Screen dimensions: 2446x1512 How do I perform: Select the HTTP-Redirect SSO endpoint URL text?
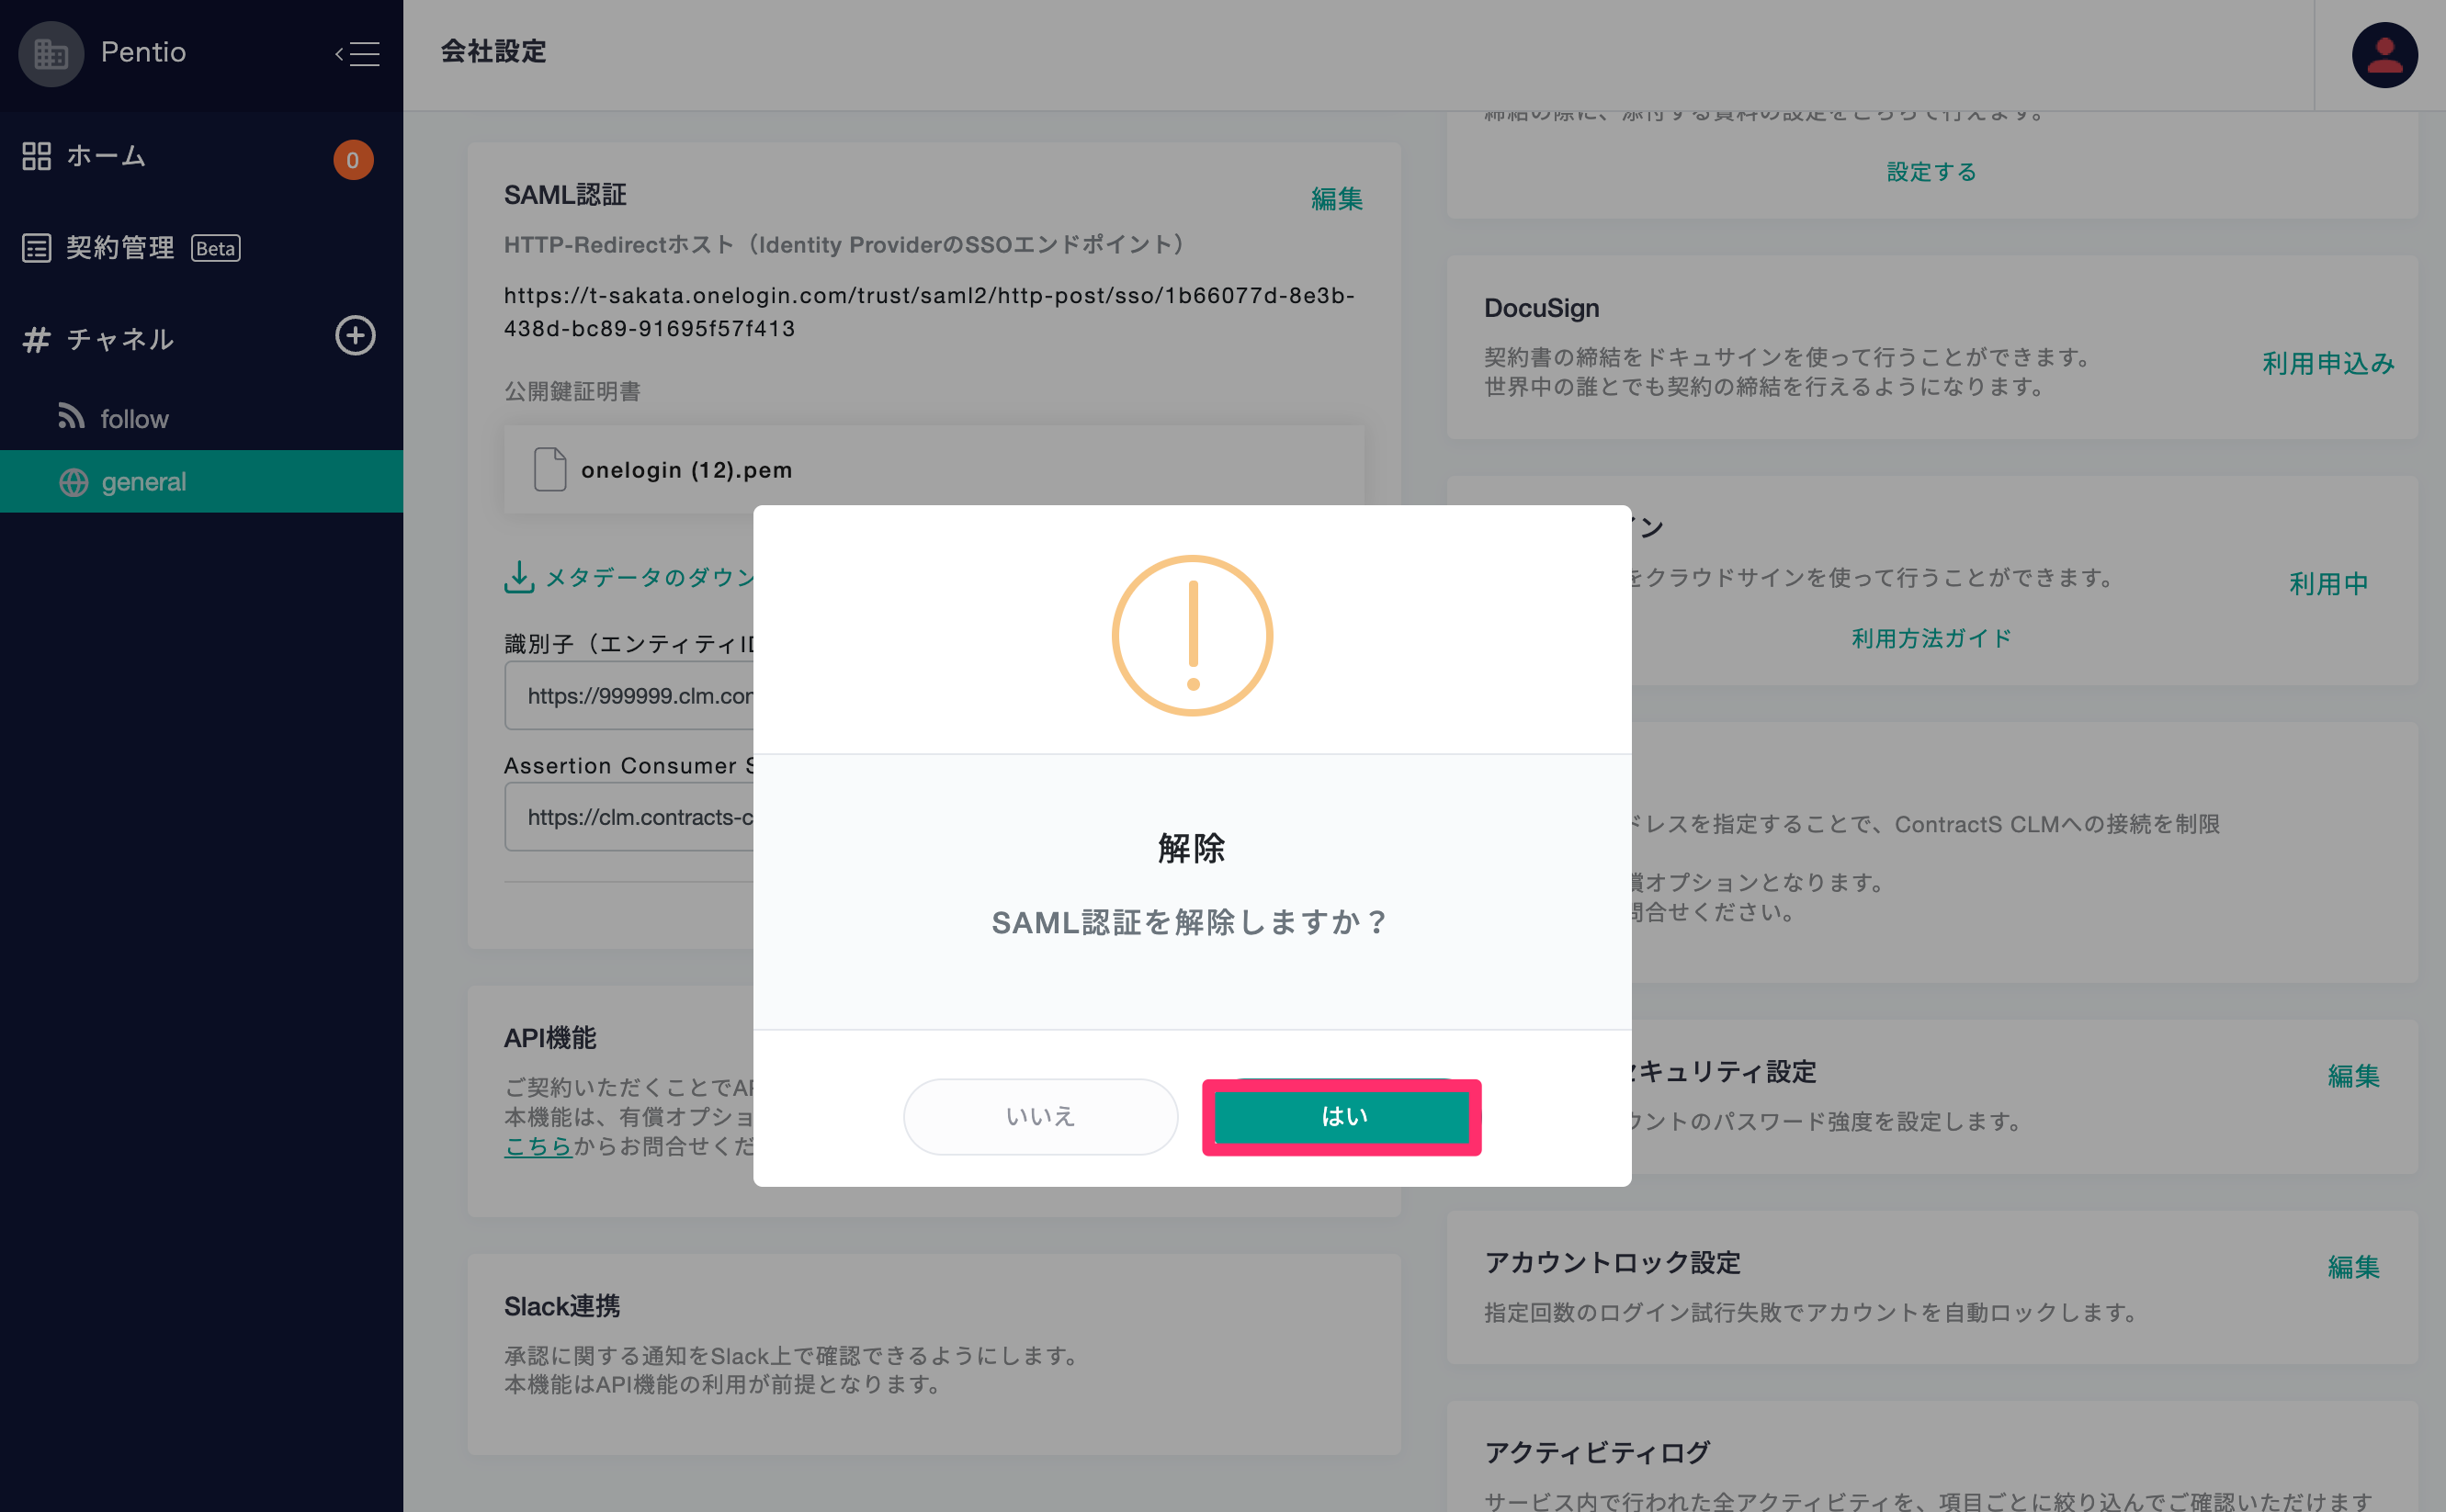coord(929,312)
